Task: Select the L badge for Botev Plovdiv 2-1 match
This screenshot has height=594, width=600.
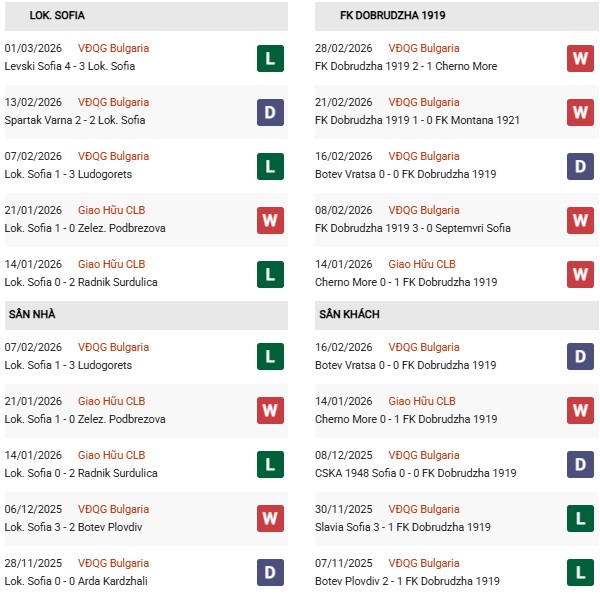Action: [x=580, y=573]
